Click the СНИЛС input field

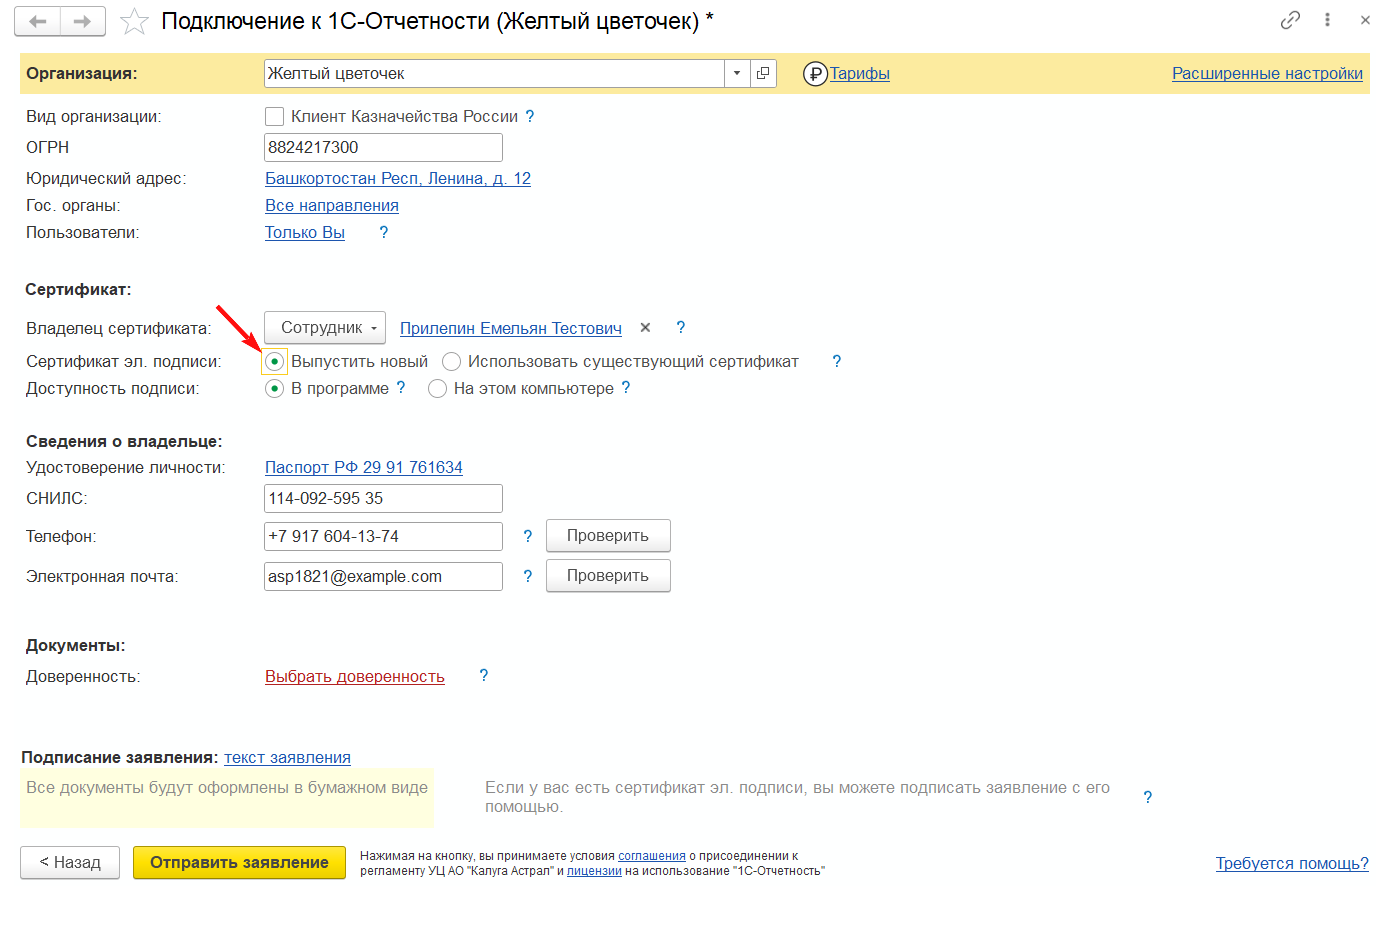tap(383, 498)
